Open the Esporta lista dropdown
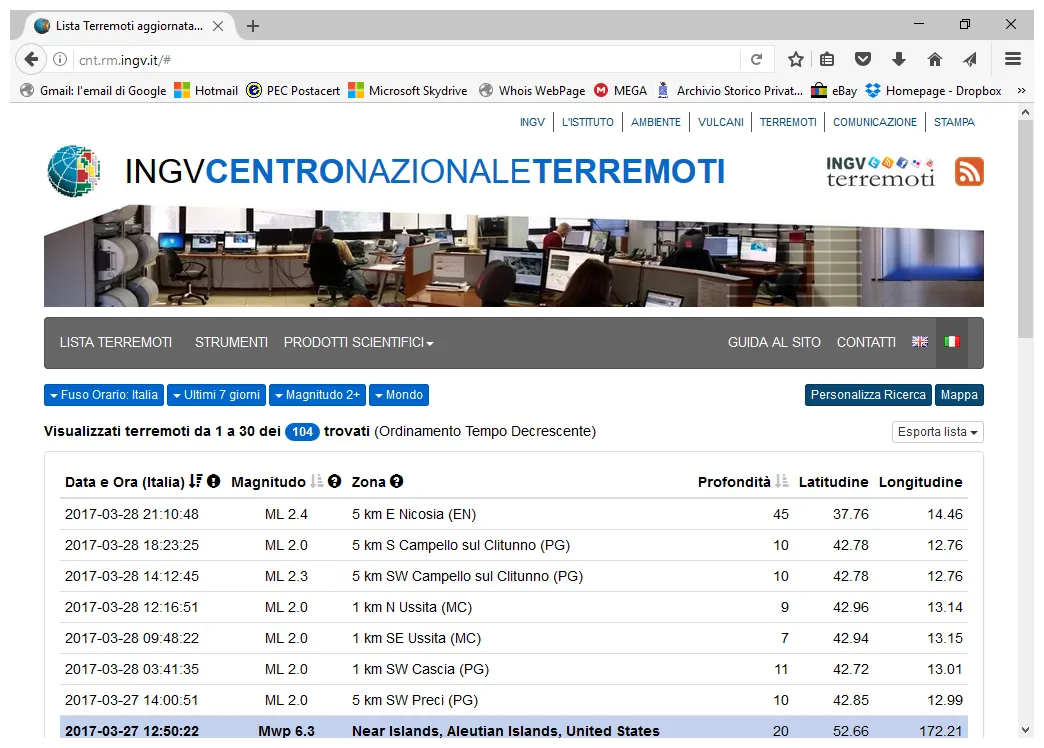1044x748 pixels. [x=935, y=431]
